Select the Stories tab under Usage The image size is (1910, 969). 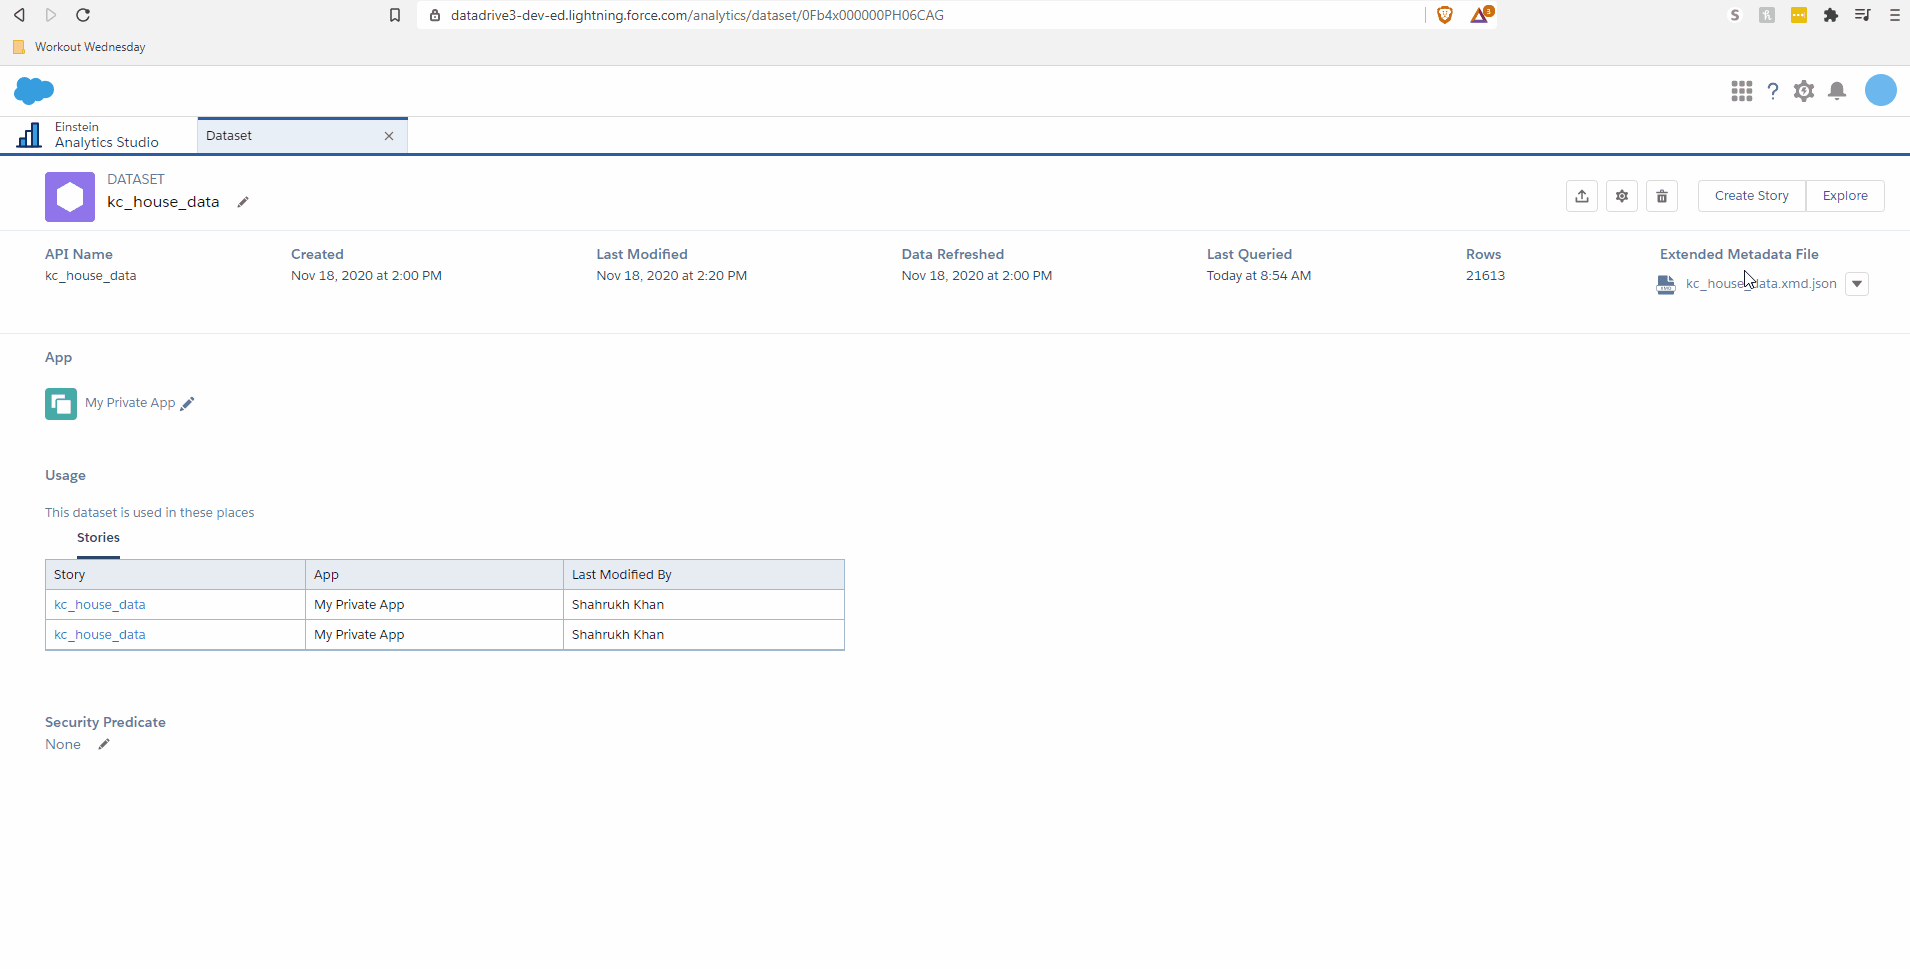pos(98,538)
